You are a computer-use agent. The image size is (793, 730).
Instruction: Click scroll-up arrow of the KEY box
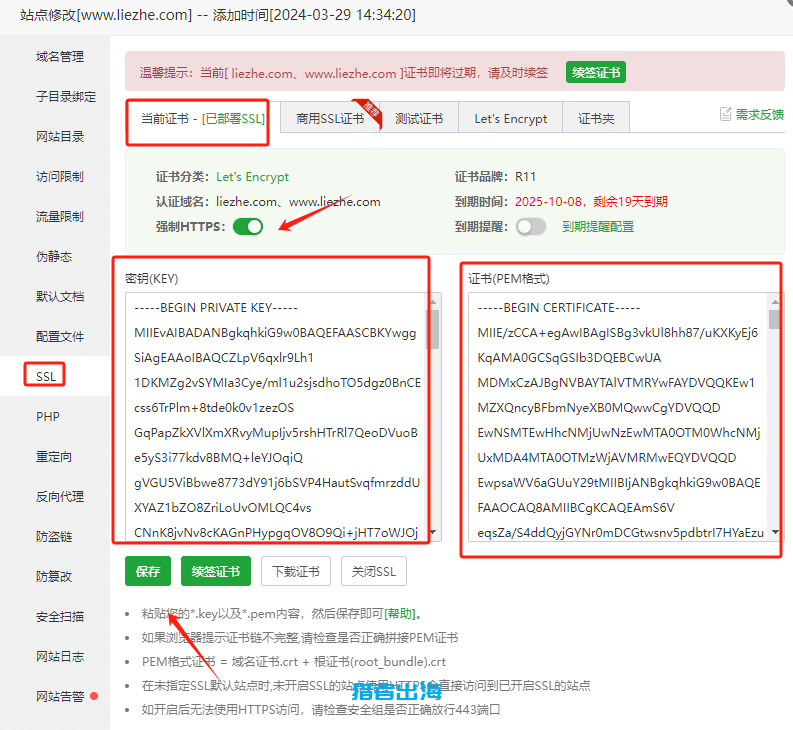point(433,302)
